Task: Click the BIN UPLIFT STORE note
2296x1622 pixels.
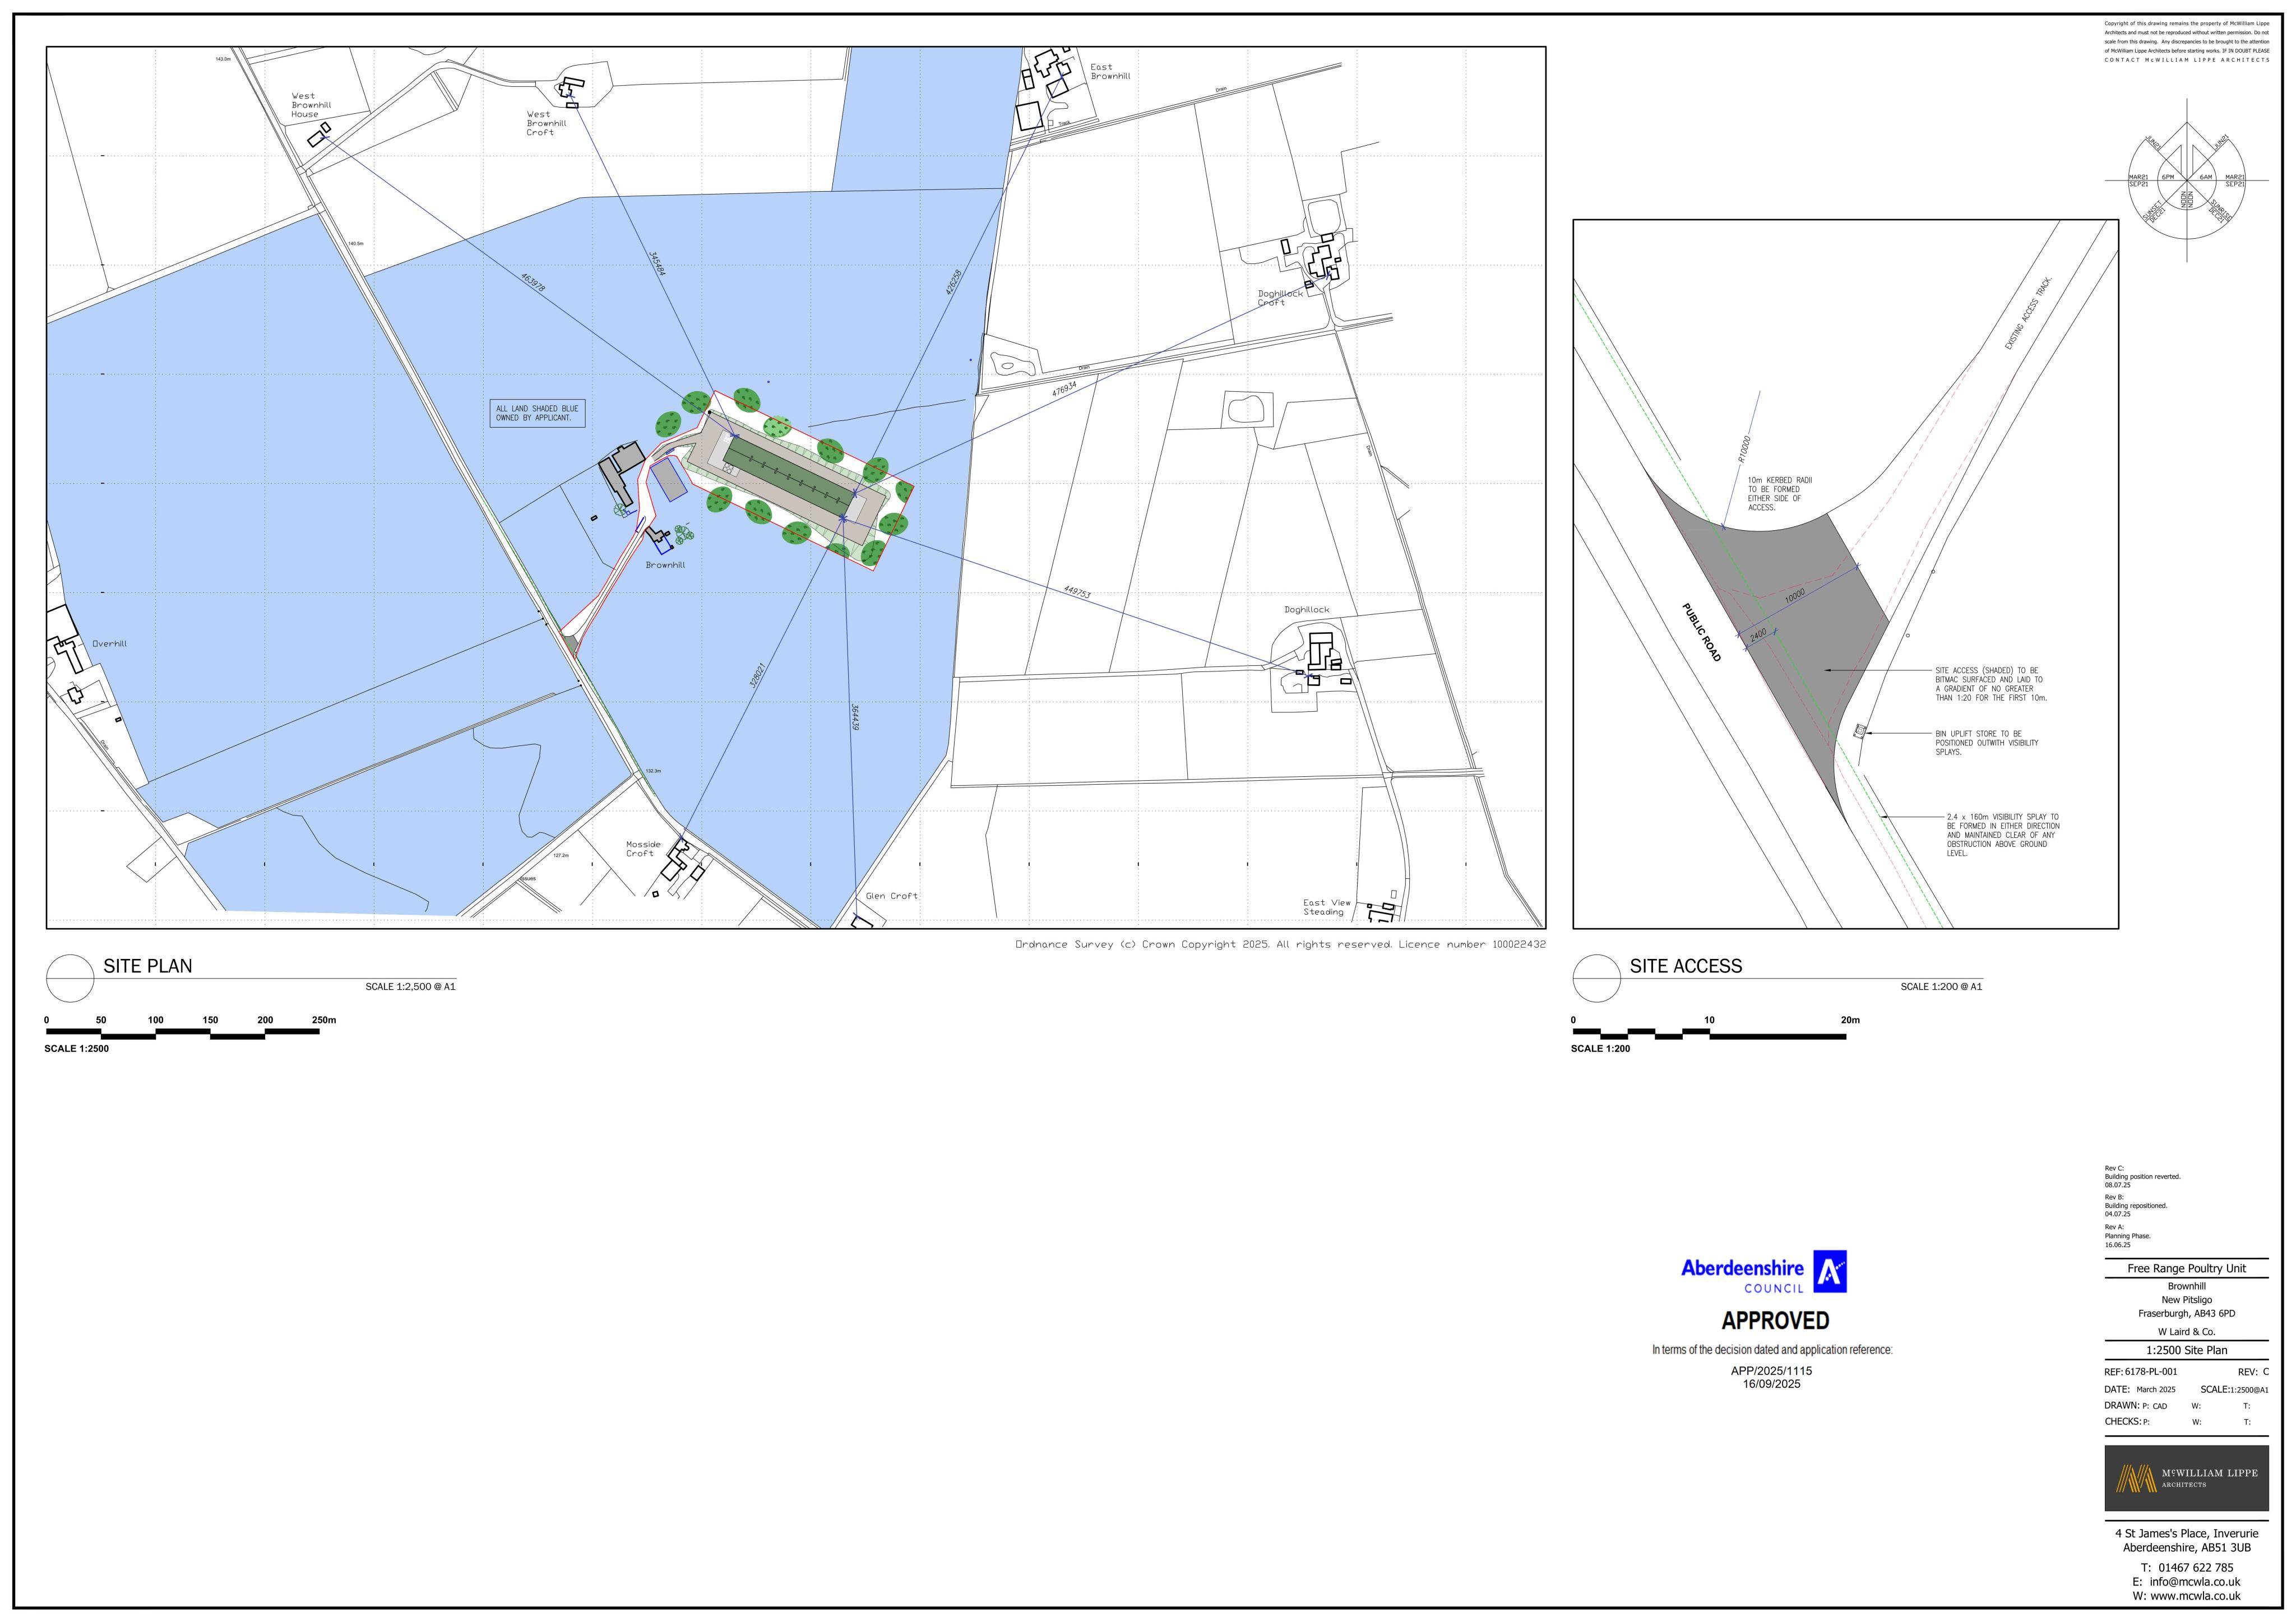Action: (x=1986, y=743)
